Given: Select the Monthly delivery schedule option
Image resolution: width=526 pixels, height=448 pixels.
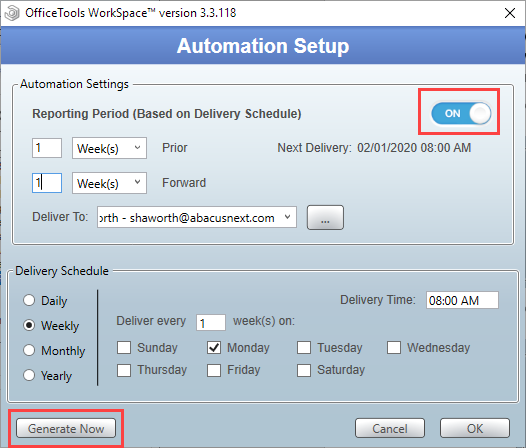Looking at the screenshot, I should point(29,350).
